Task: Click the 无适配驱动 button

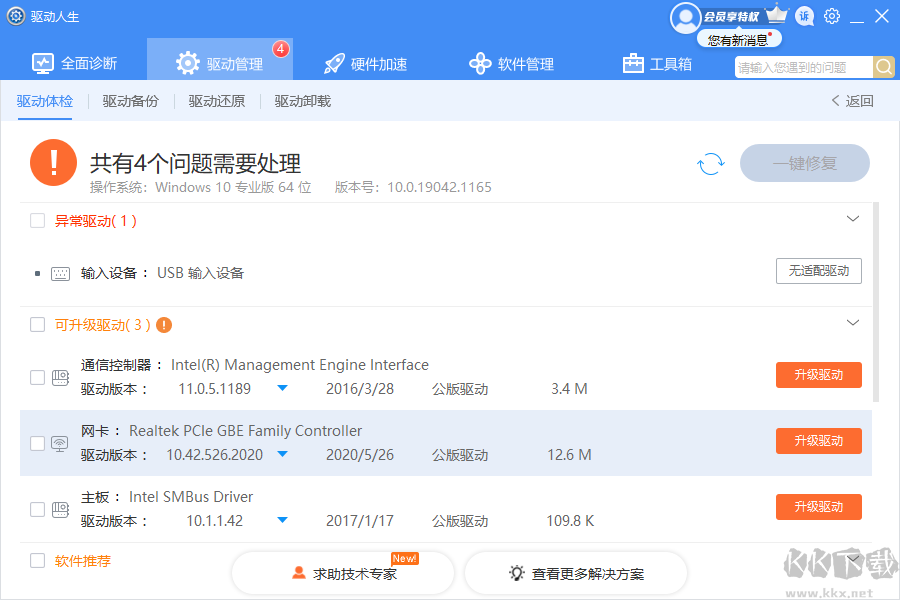Action: click(x=818, y=271)
